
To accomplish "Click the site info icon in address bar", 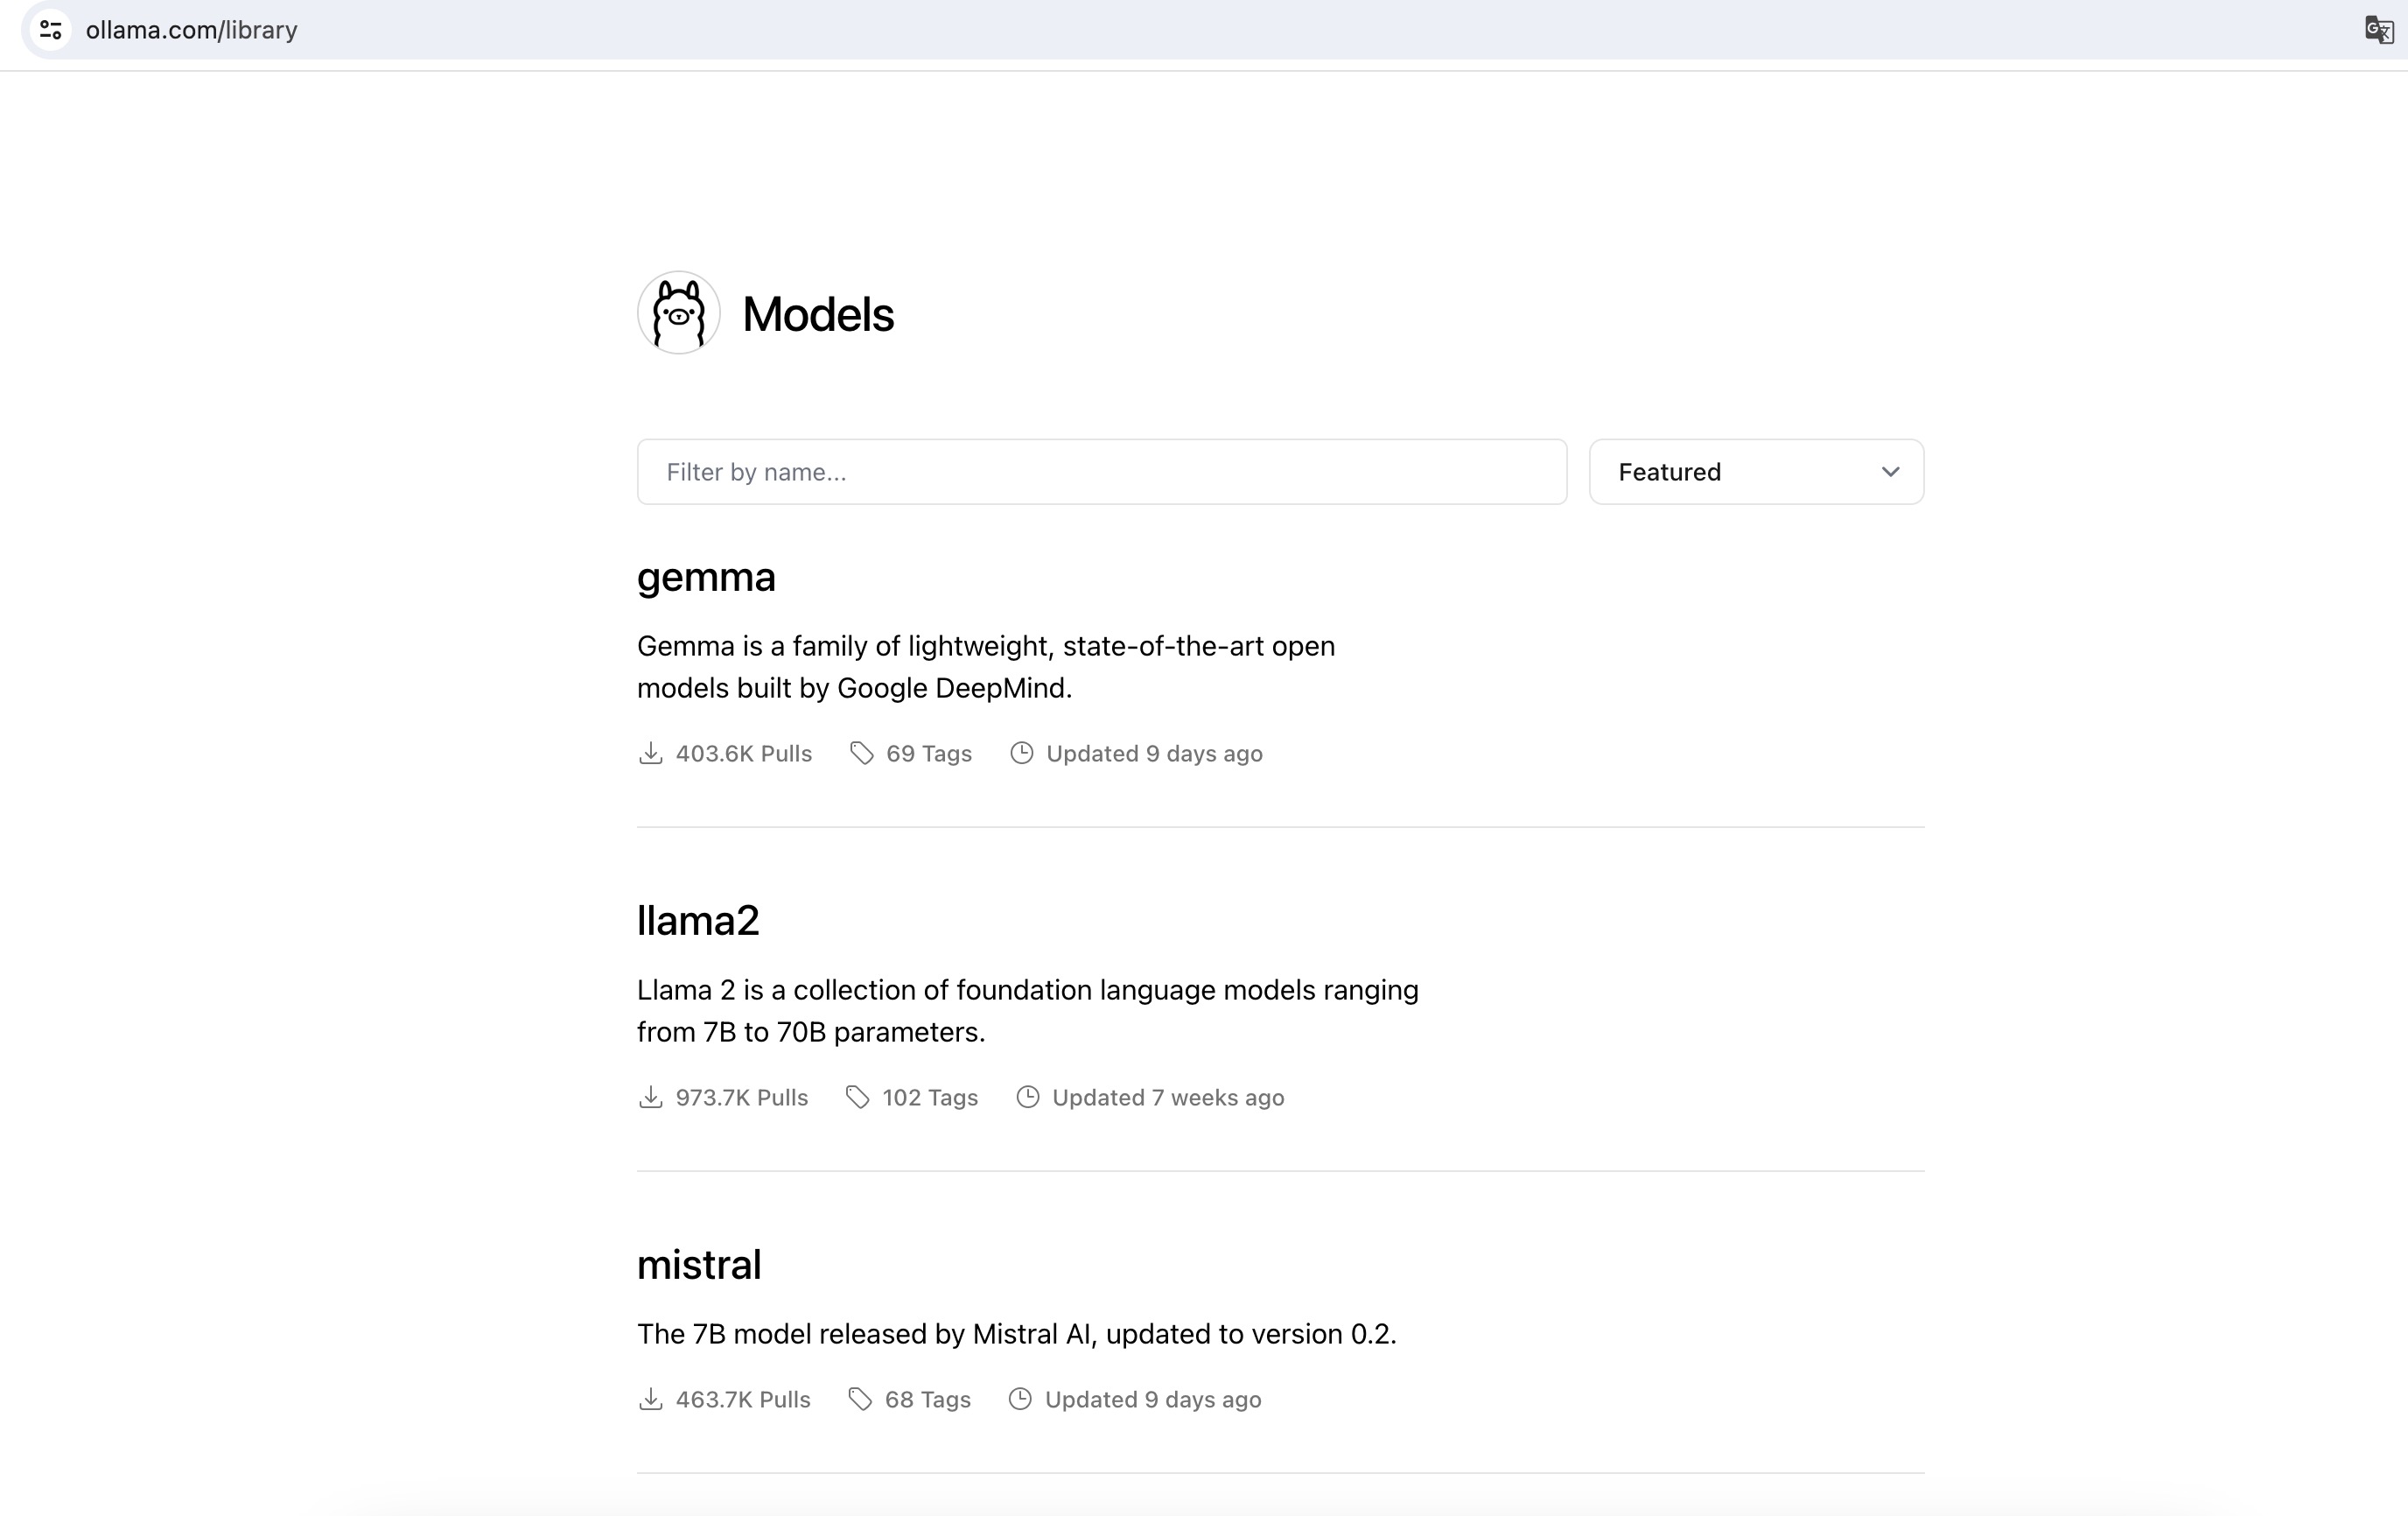I will (51, 30).
